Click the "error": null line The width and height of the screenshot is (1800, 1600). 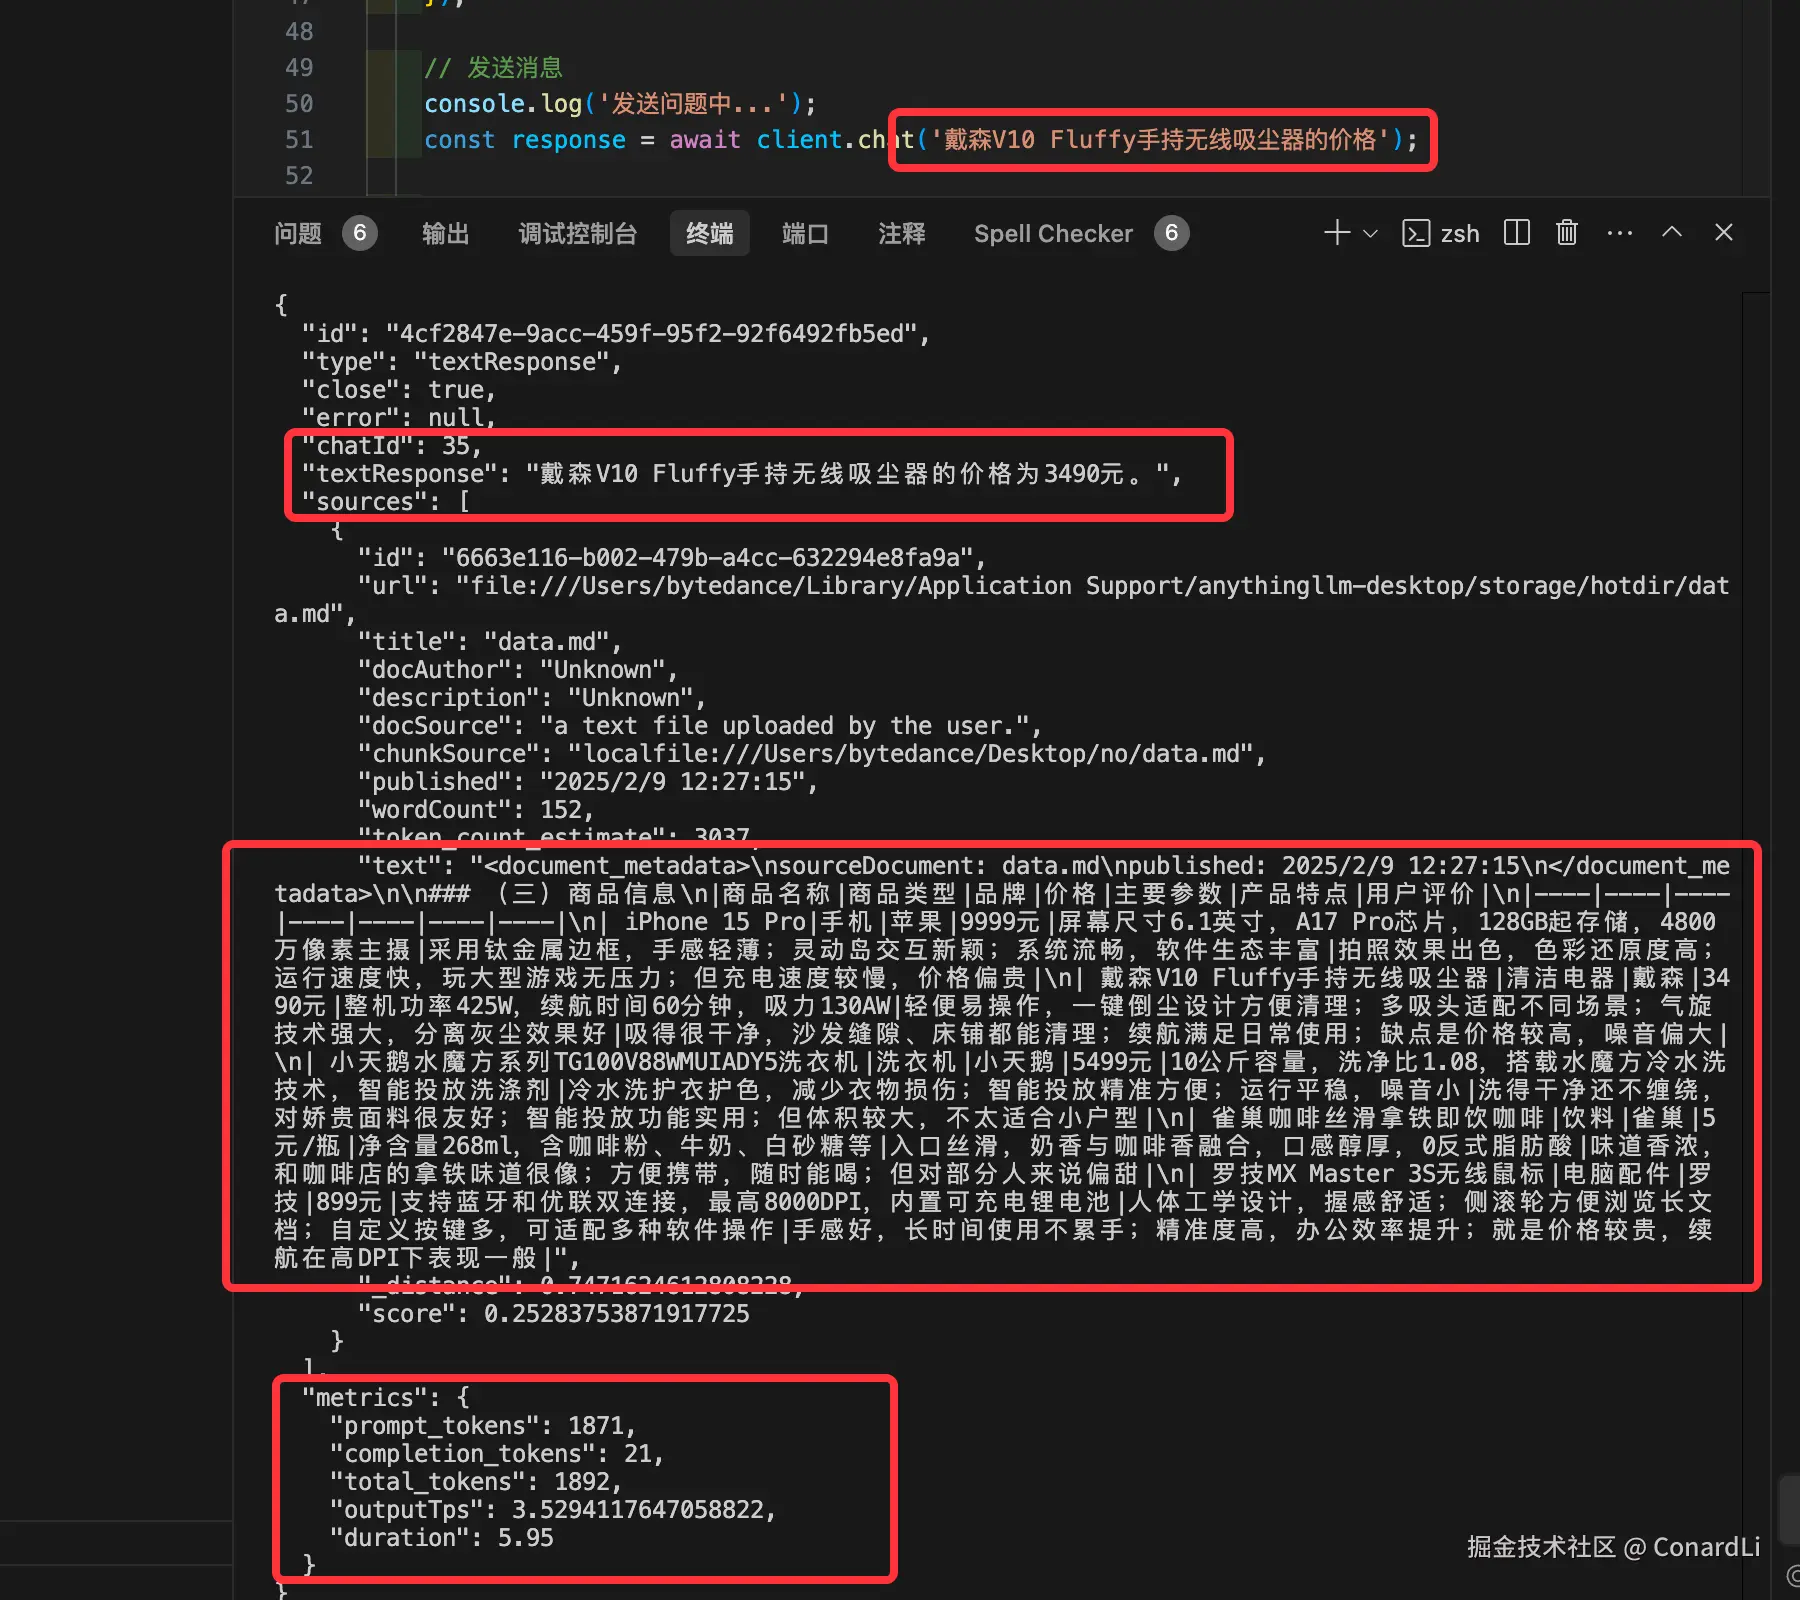(398, 418)
